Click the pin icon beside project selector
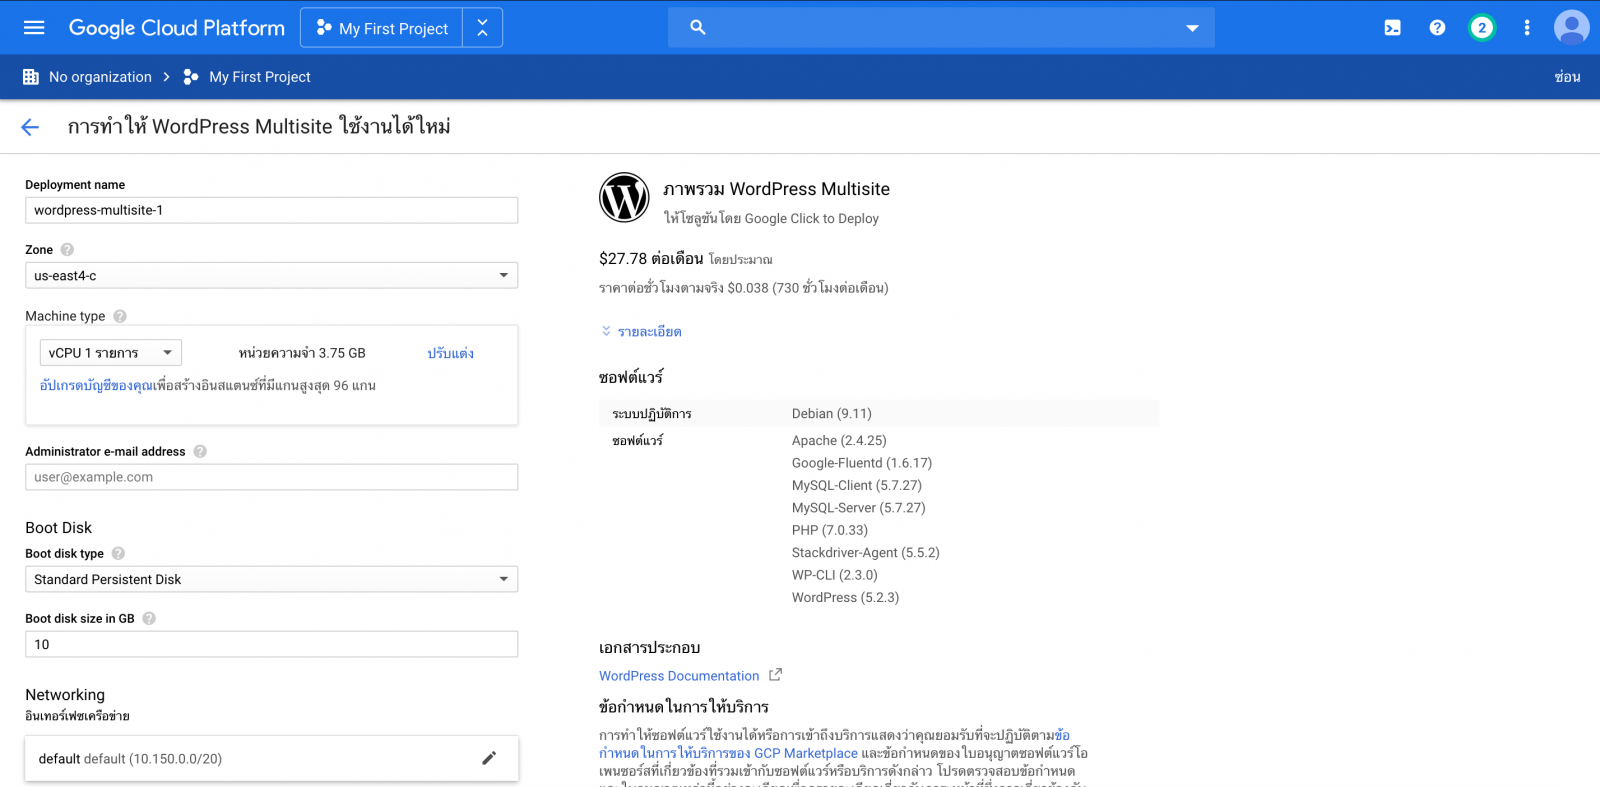The width and height of the screenshot is (1600, 787). pos(482,28)
